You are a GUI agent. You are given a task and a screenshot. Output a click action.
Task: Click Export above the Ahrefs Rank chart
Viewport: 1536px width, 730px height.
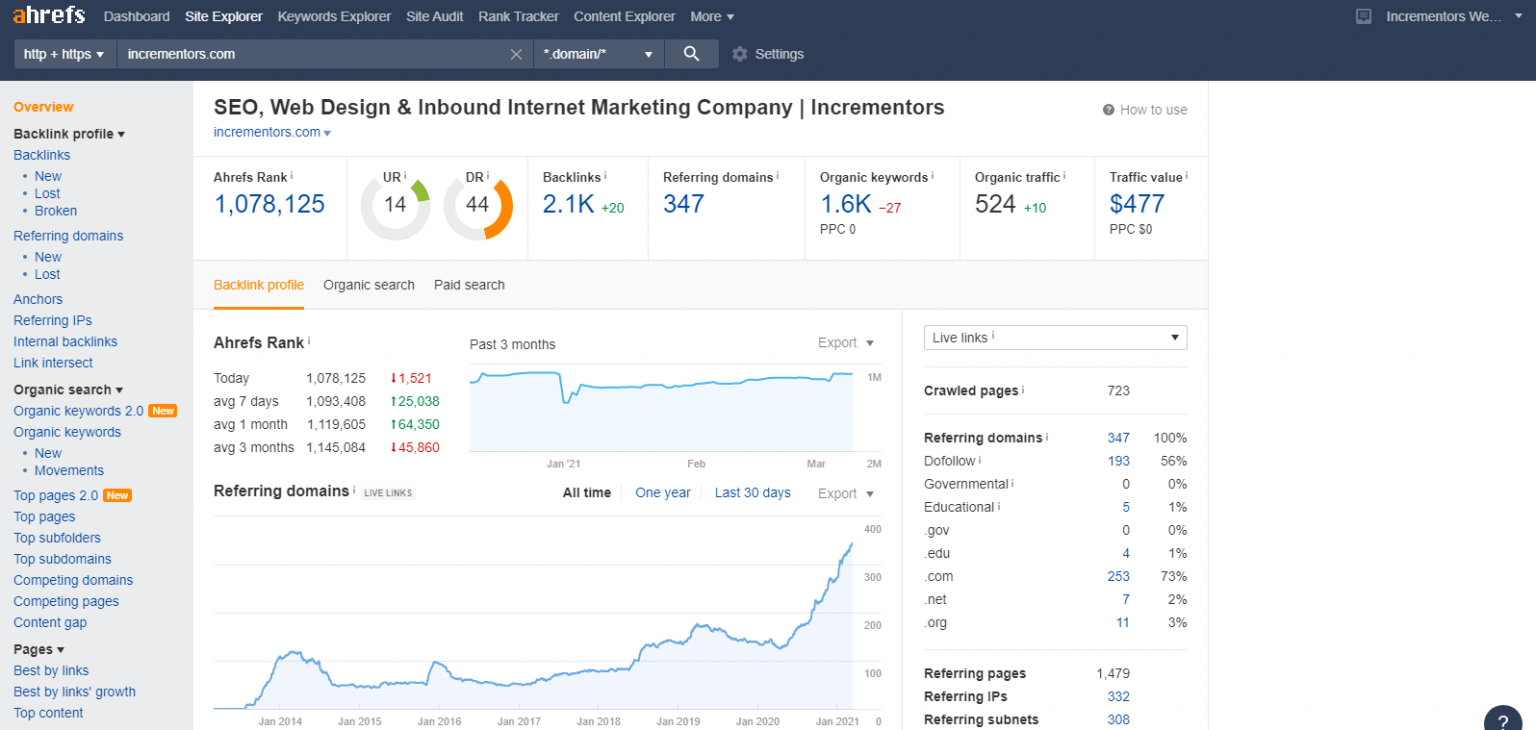837,342
